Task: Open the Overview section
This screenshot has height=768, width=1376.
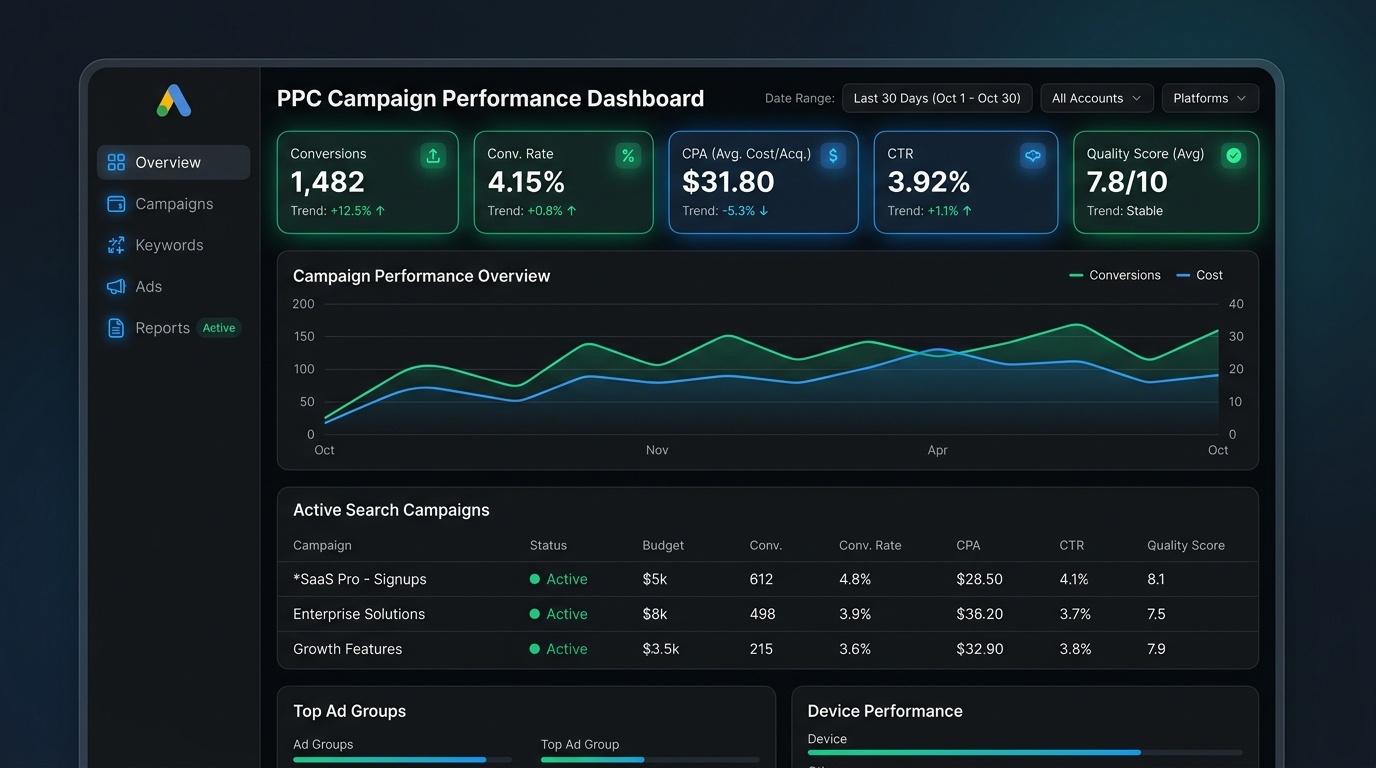Action: tap(174, 162)
